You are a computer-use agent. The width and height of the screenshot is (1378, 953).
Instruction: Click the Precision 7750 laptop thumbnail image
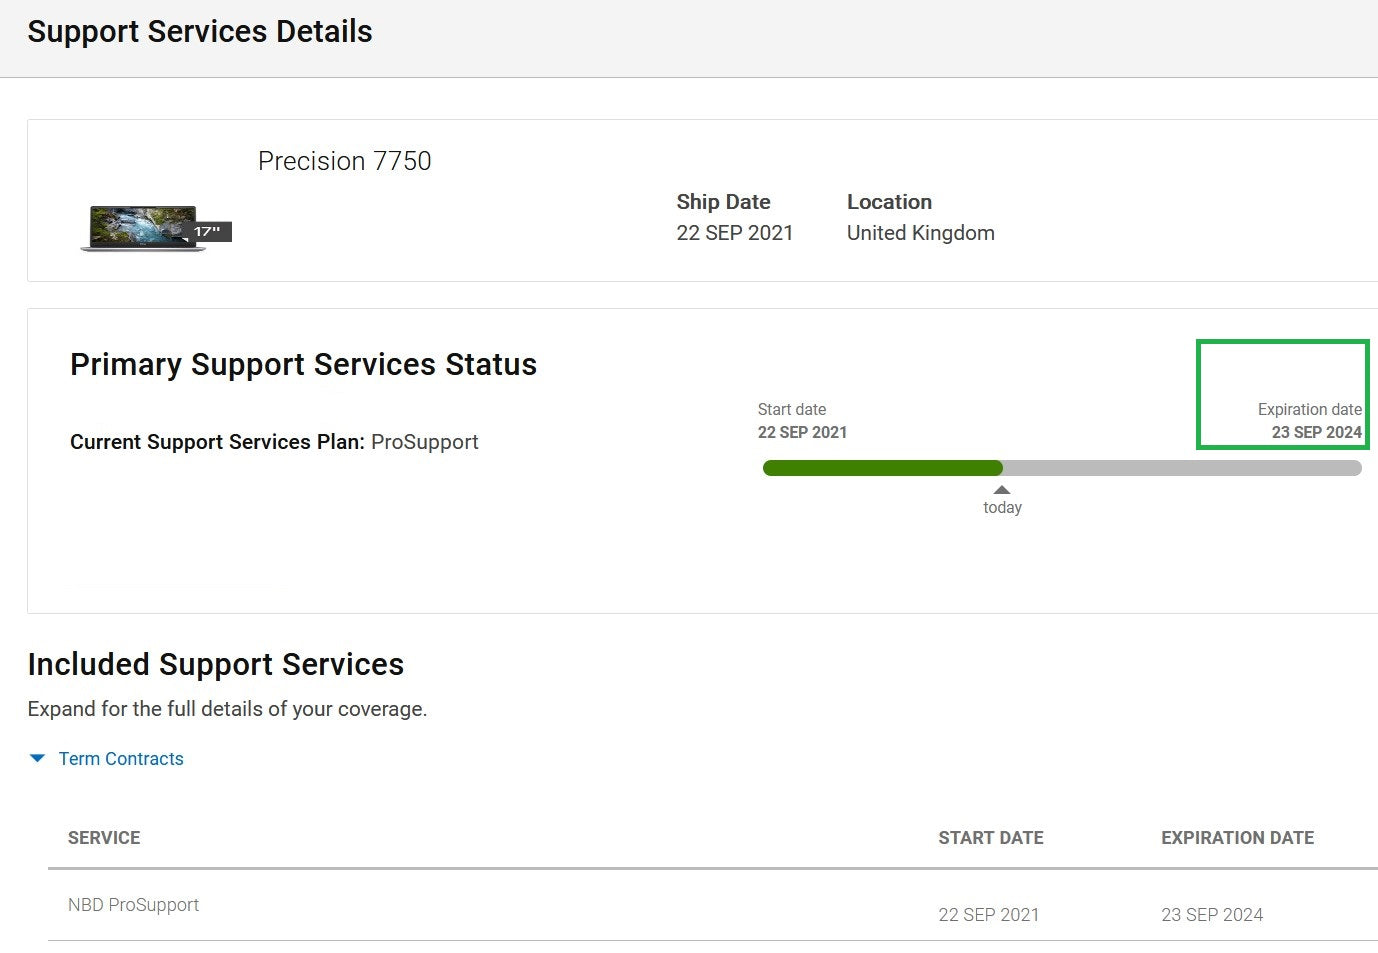[x=140, y=228]
